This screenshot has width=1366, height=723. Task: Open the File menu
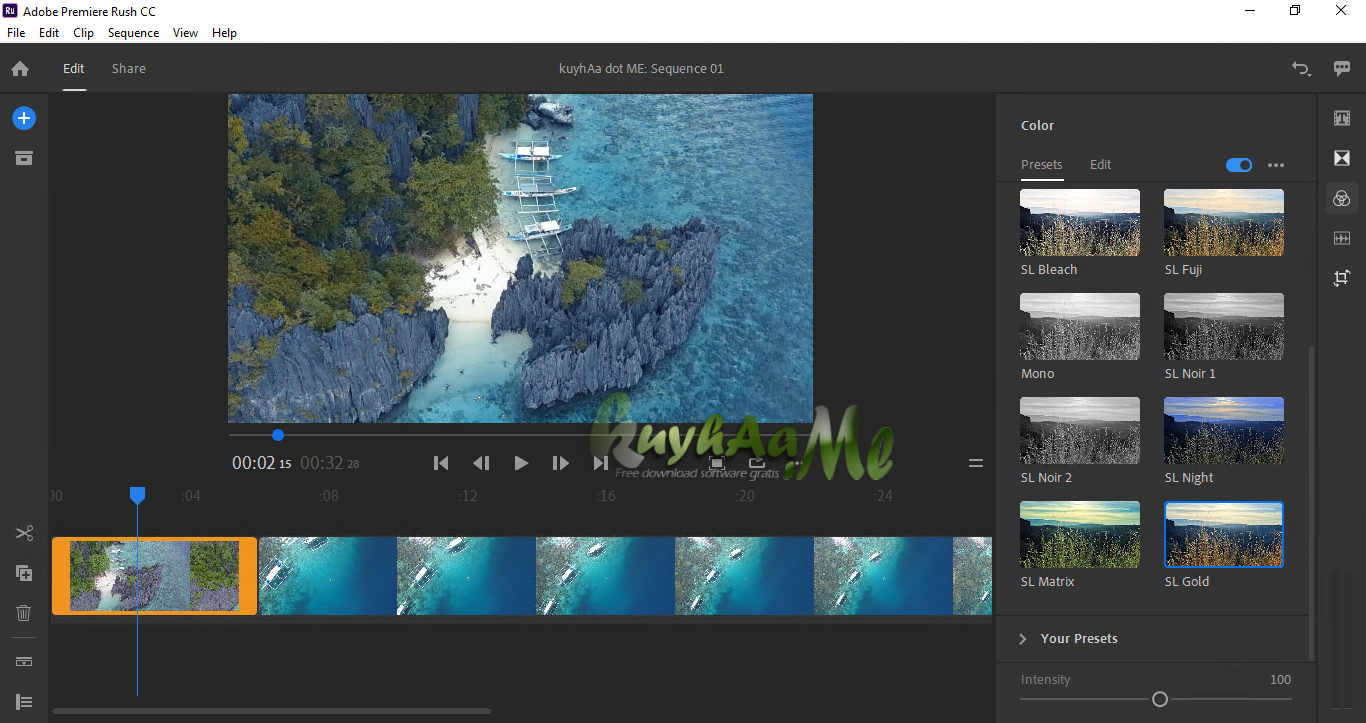(16, 33)
